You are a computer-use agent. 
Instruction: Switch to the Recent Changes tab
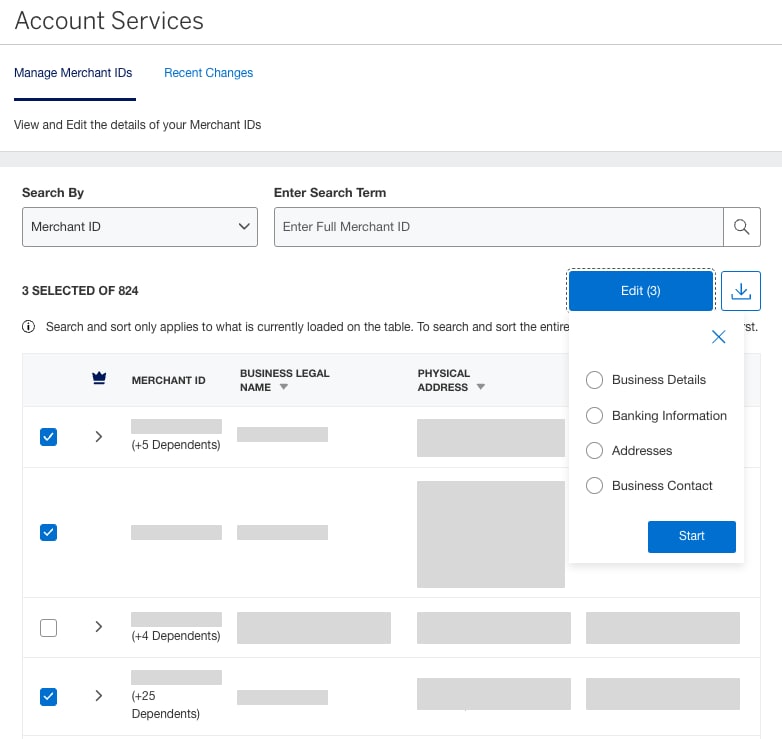click(x=208, y=73)
